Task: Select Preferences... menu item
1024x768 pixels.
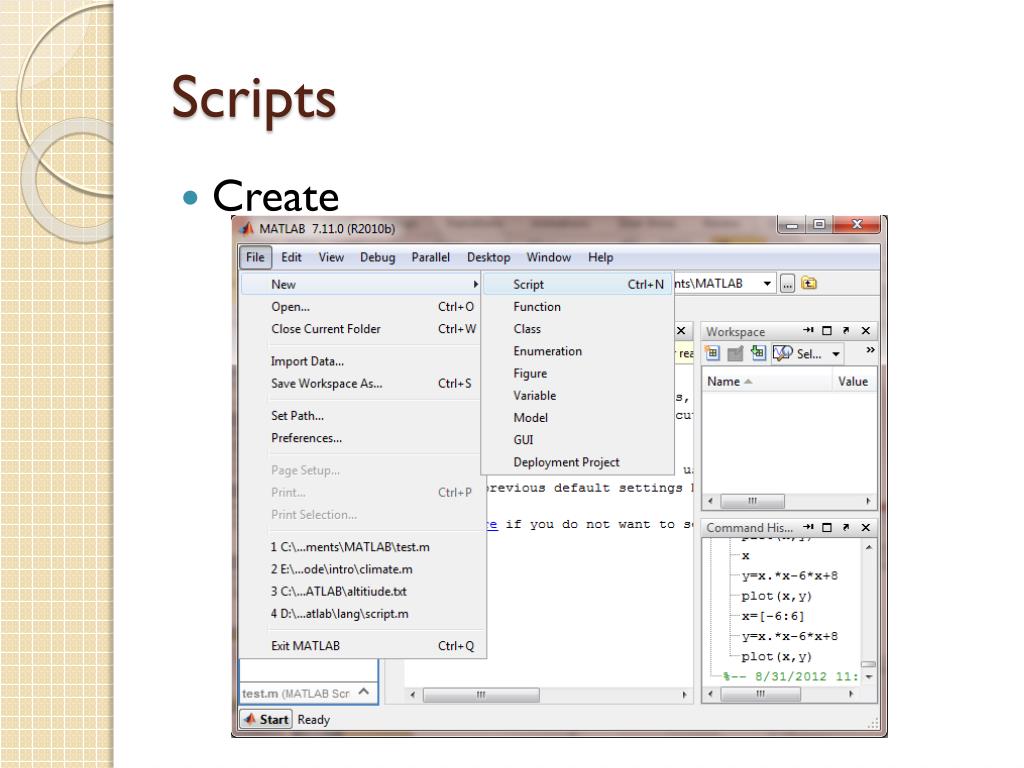Action: point(361,438)
